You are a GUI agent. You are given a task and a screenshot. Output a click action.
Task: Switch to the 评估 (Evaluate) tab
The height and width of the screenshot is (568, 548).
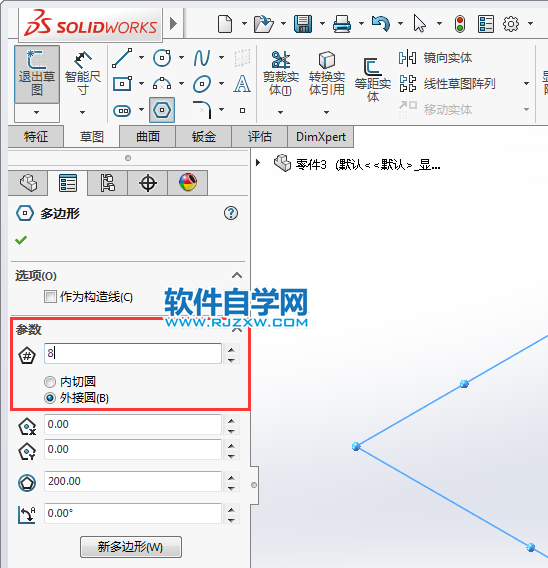(260, 137)
